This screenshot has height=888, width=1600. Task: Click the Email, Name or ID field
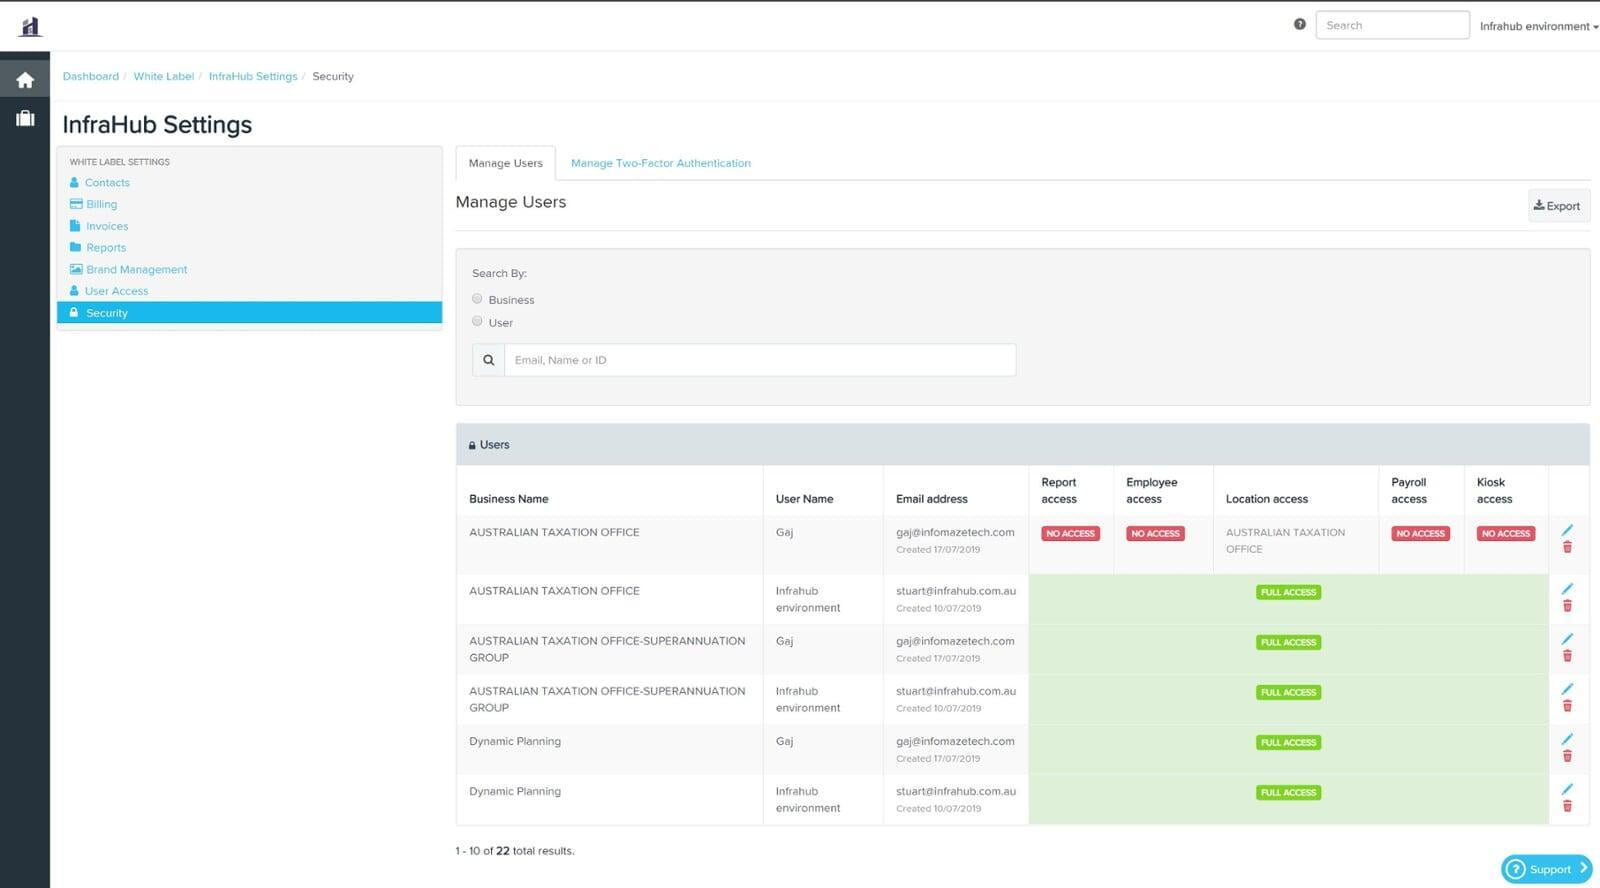point(760,360)
